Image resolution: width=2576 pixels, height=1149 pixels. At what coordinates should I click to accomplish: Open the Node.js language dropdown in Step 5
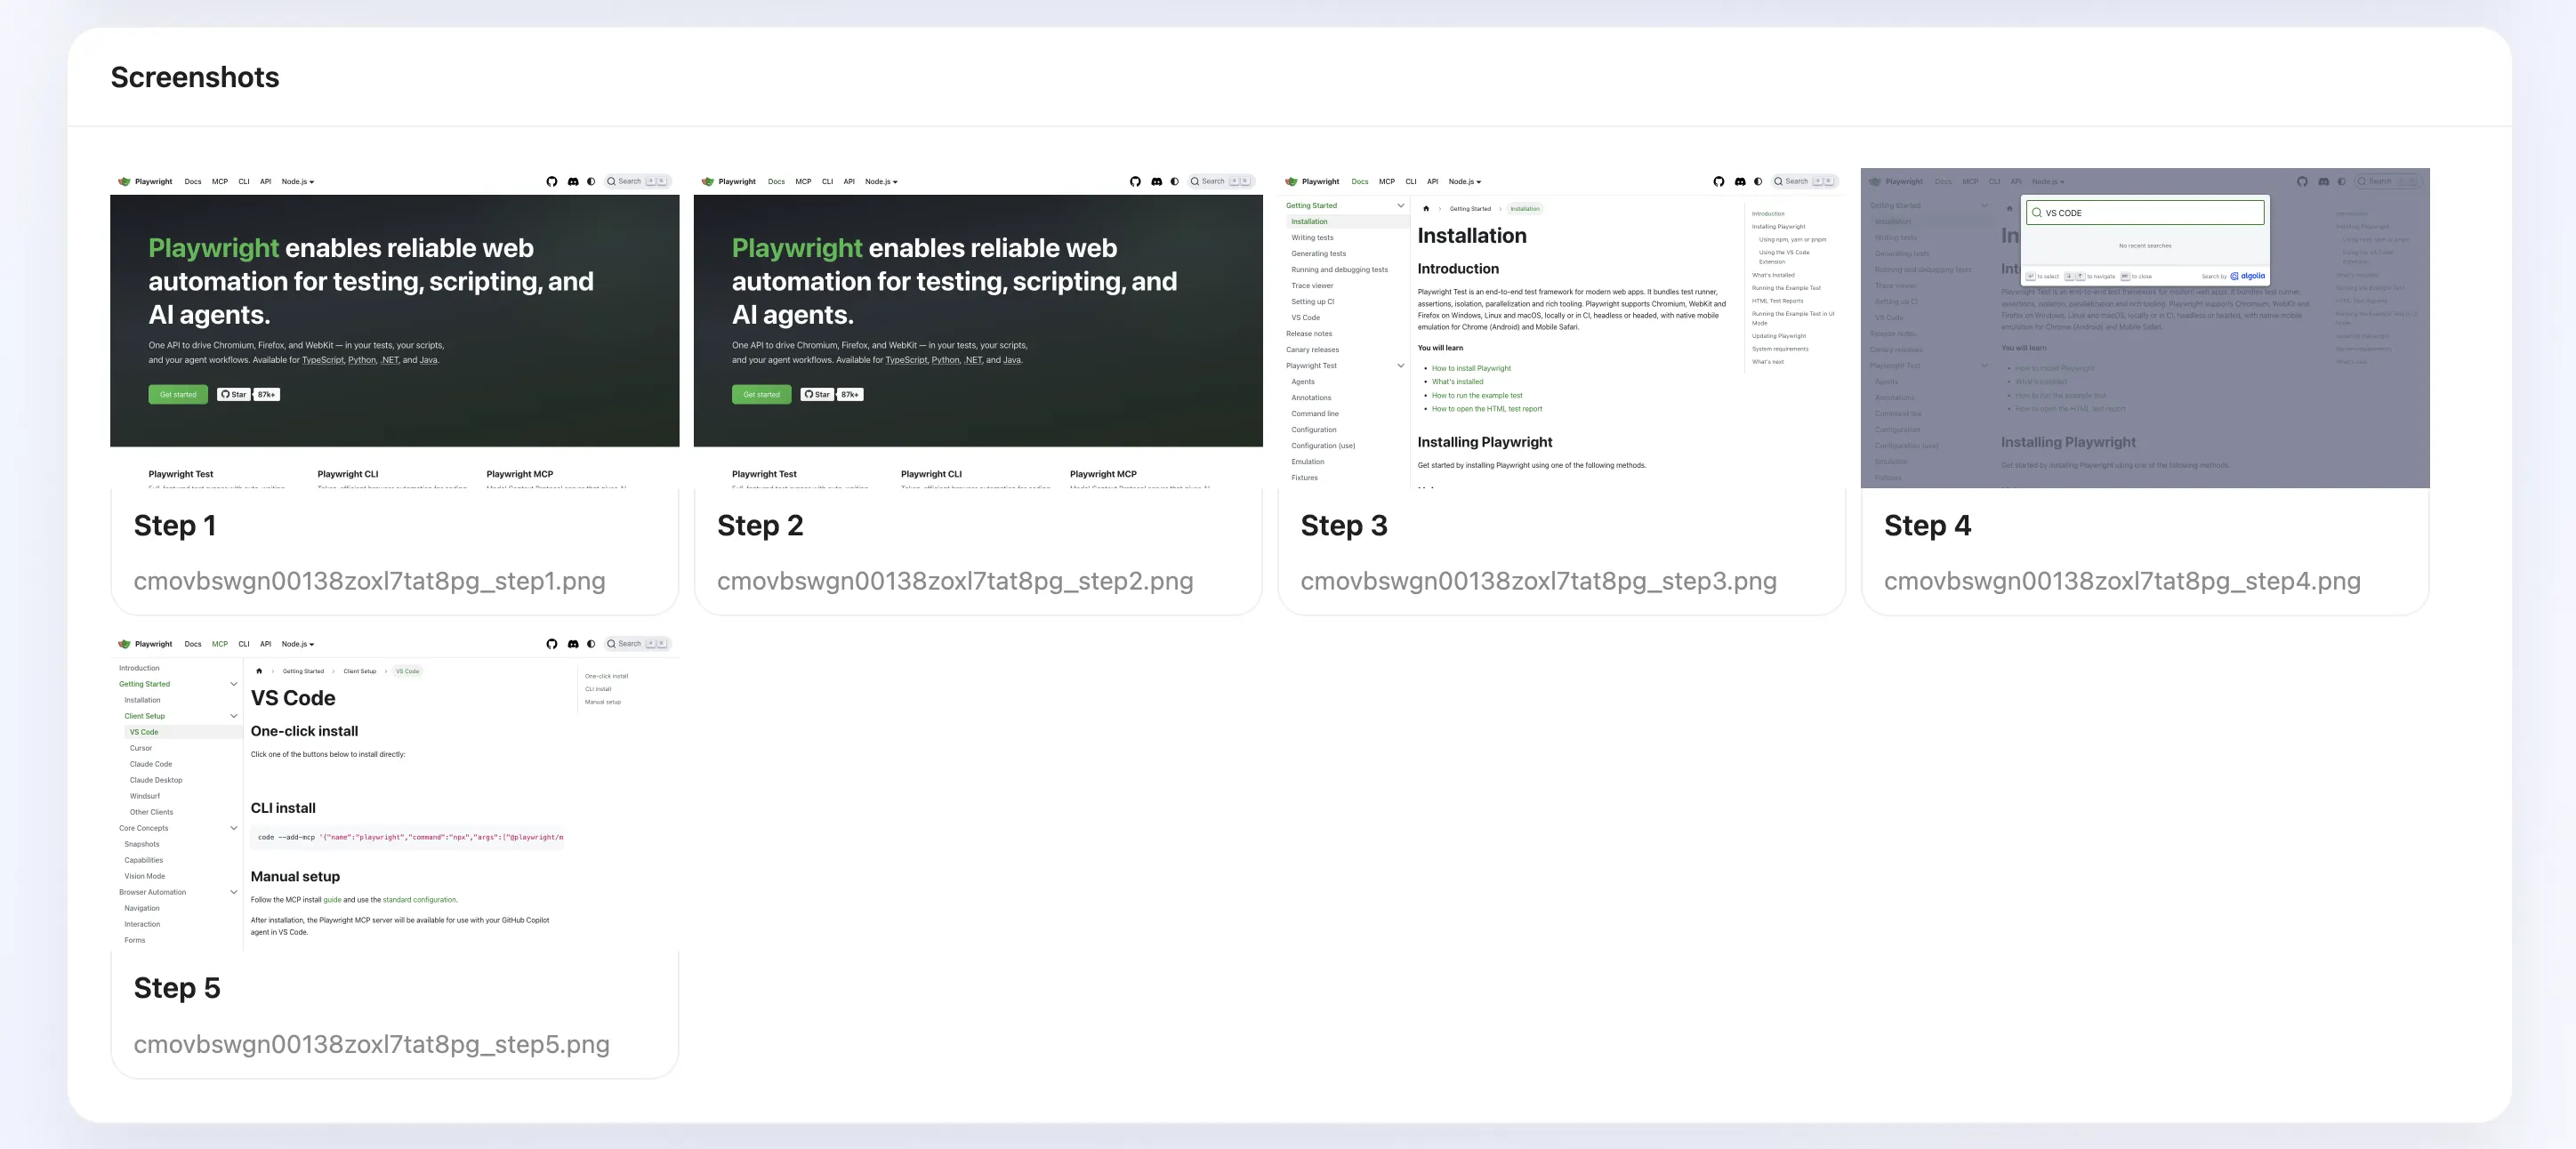pos(298,644)
